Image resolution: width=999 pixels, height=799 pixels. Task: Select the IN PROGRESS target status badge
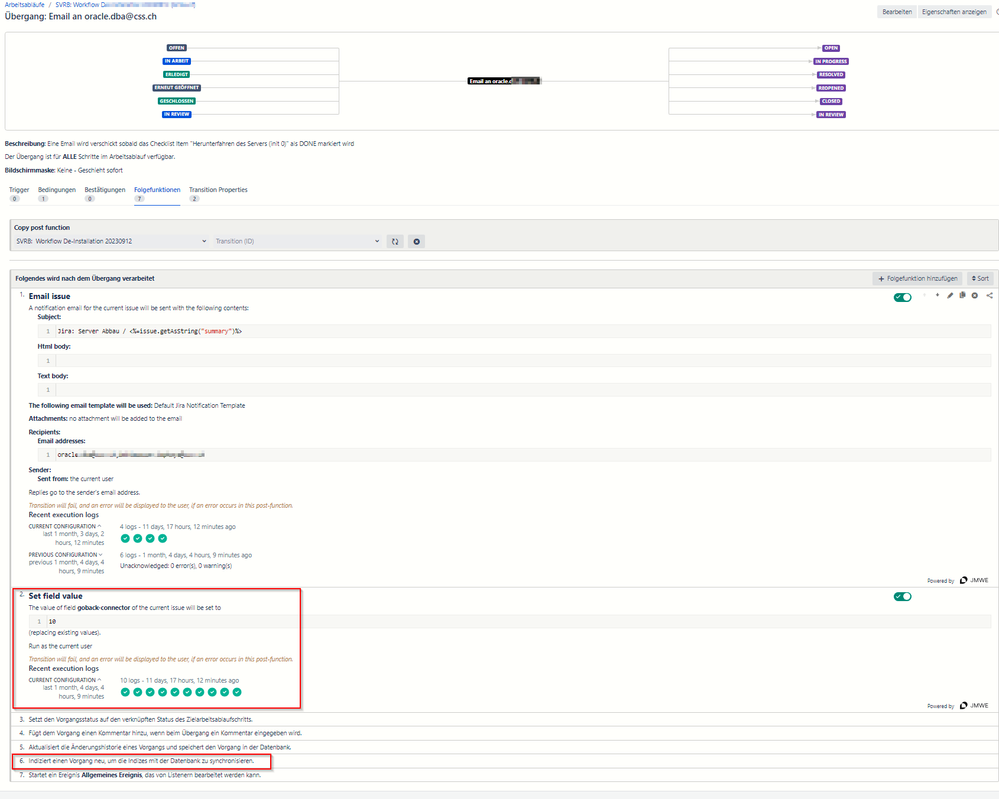831,62
